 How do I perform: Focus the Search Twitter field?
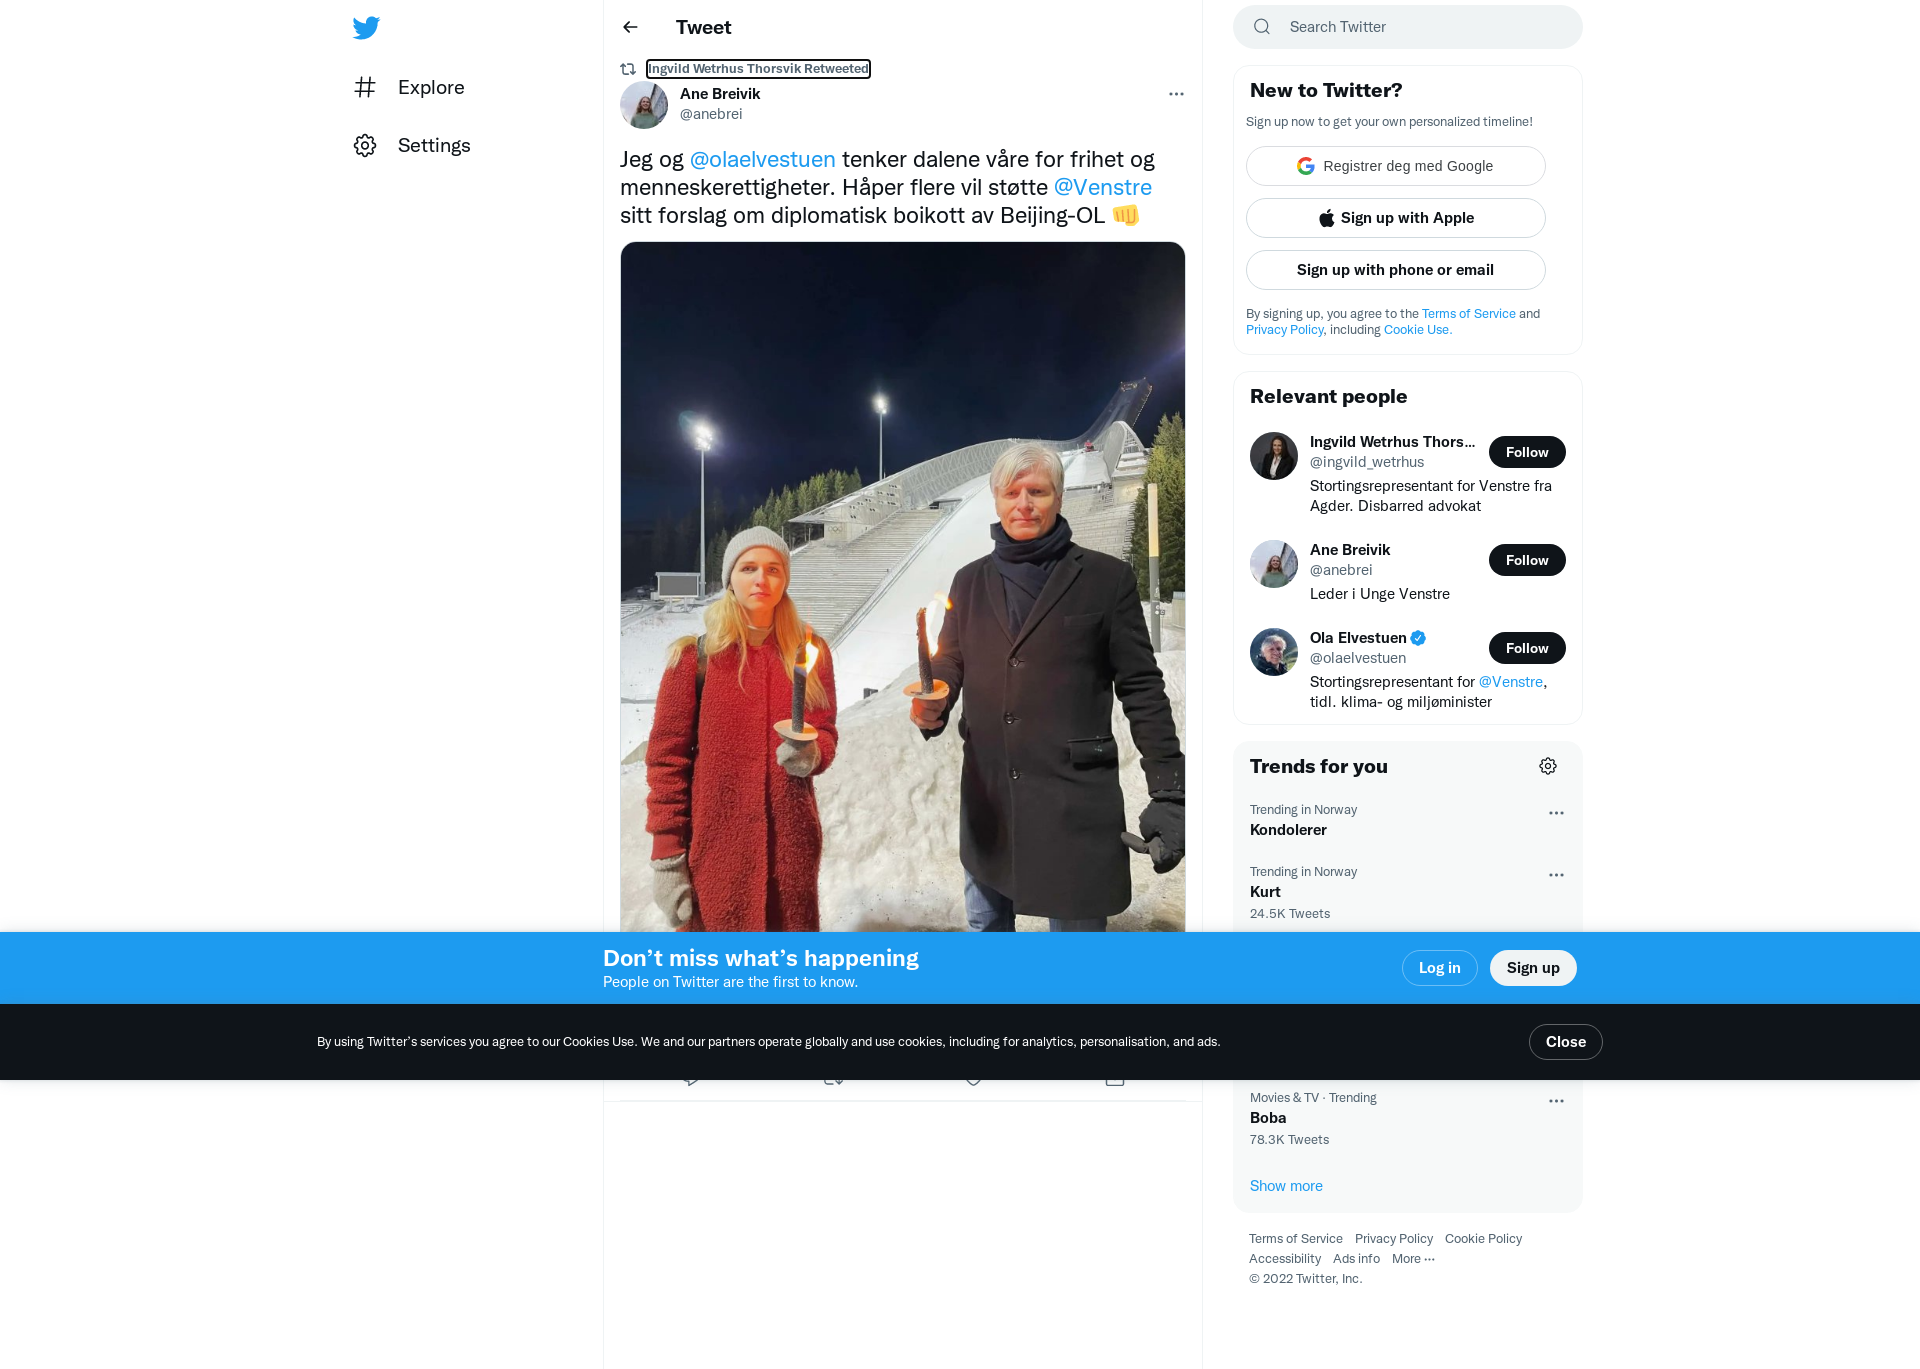point(1408,27)
